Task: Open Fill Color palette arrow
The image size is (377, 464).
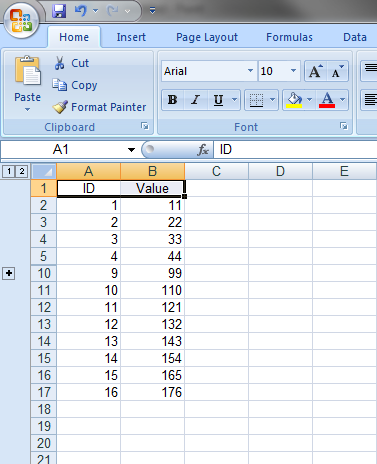Action: (310, 100)
